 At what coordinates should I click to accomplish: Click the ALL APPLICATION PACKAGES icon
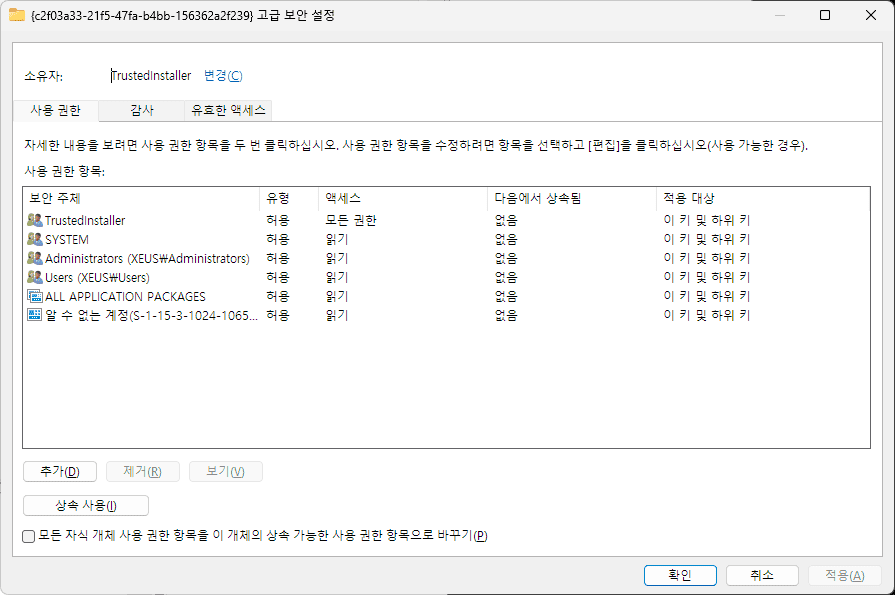click(x=35, y=296)
